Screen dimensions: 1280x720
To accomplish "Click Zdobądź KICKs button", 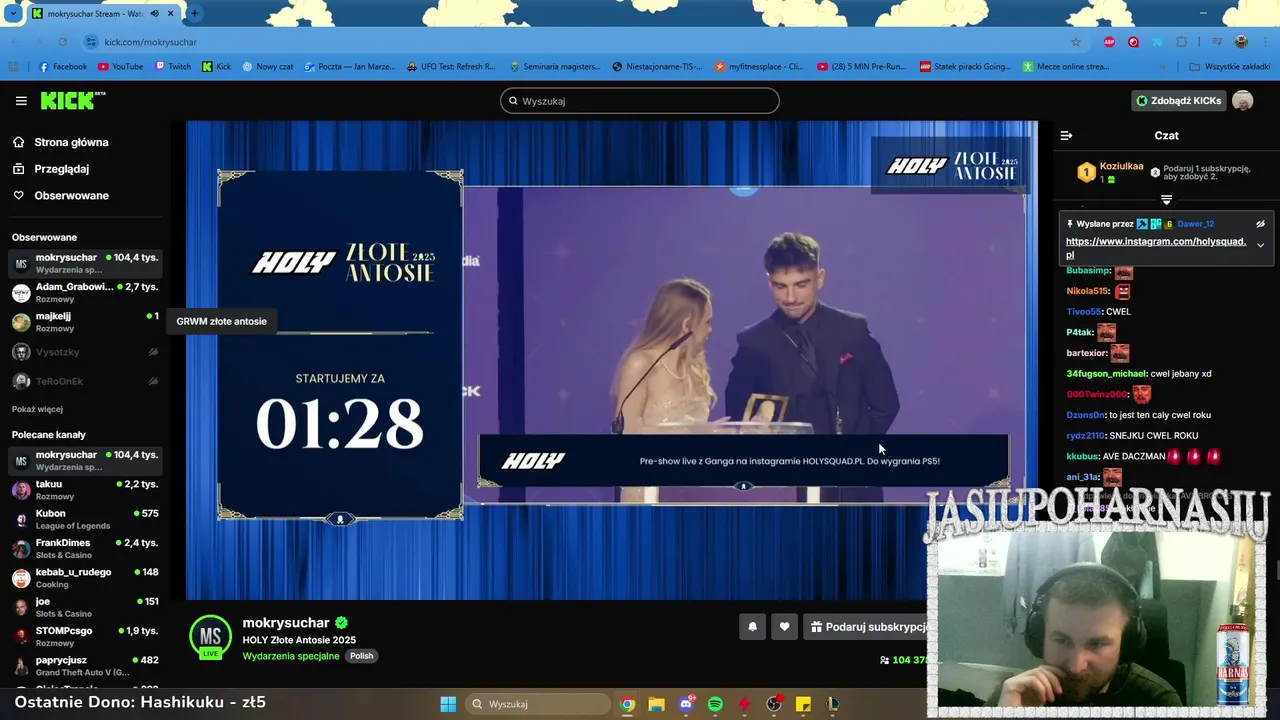I will 1179,101.
